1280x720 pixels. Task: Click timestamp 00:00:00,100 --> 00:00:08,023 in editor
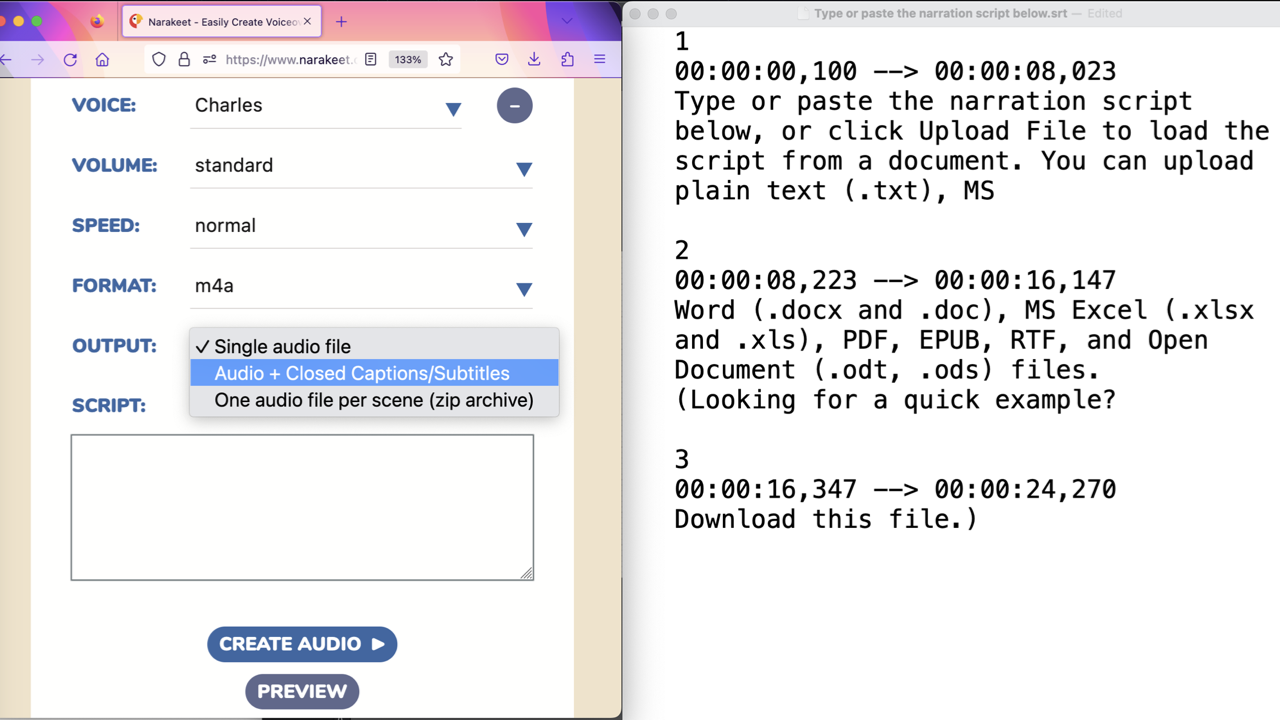tap(895, 72)
